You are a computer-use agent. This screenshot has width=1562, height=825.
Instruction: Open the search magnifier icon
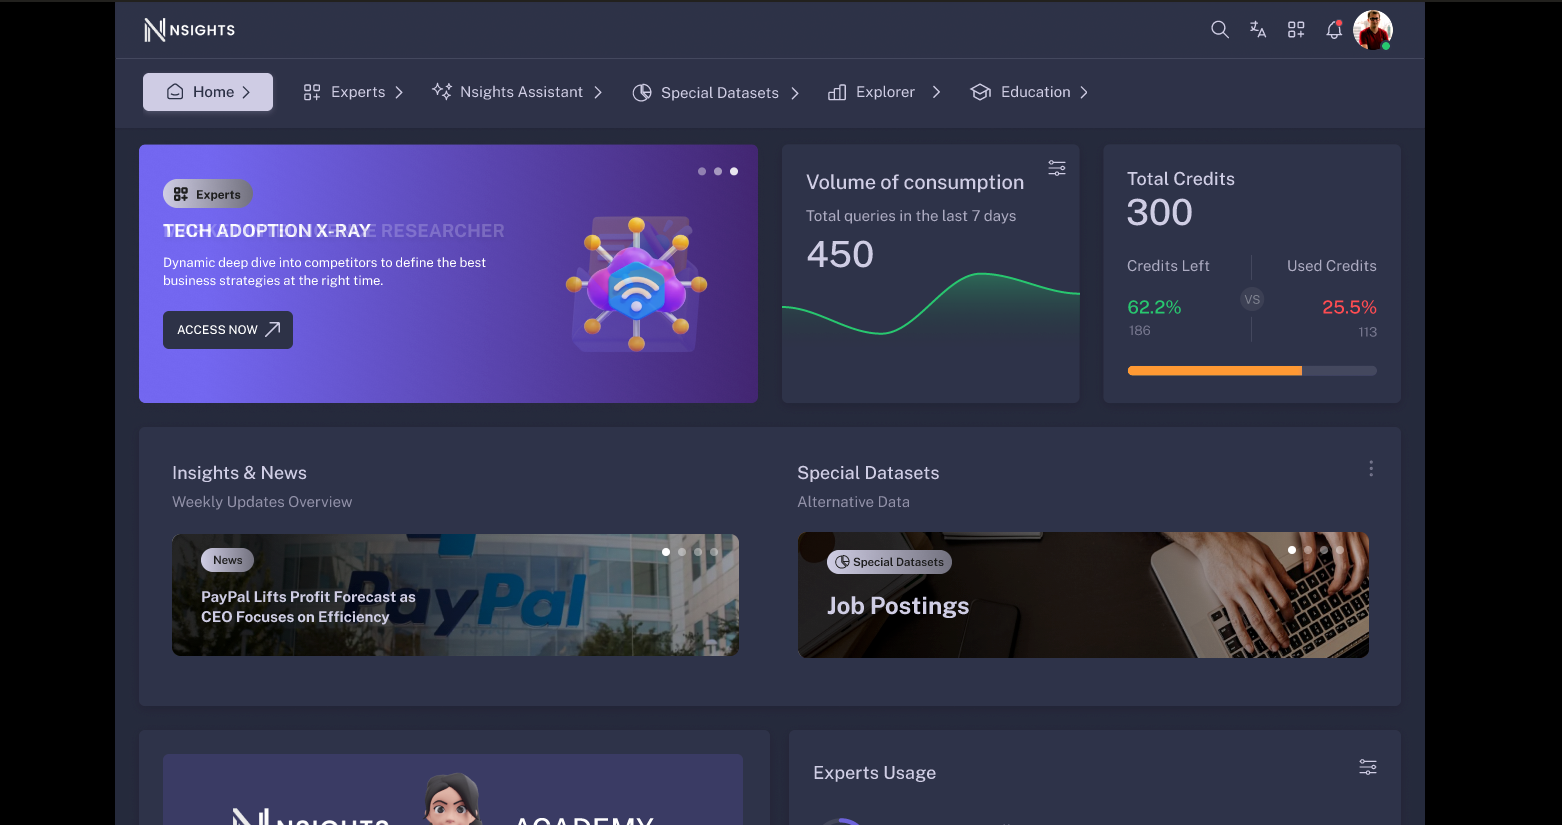[1219, 30]
